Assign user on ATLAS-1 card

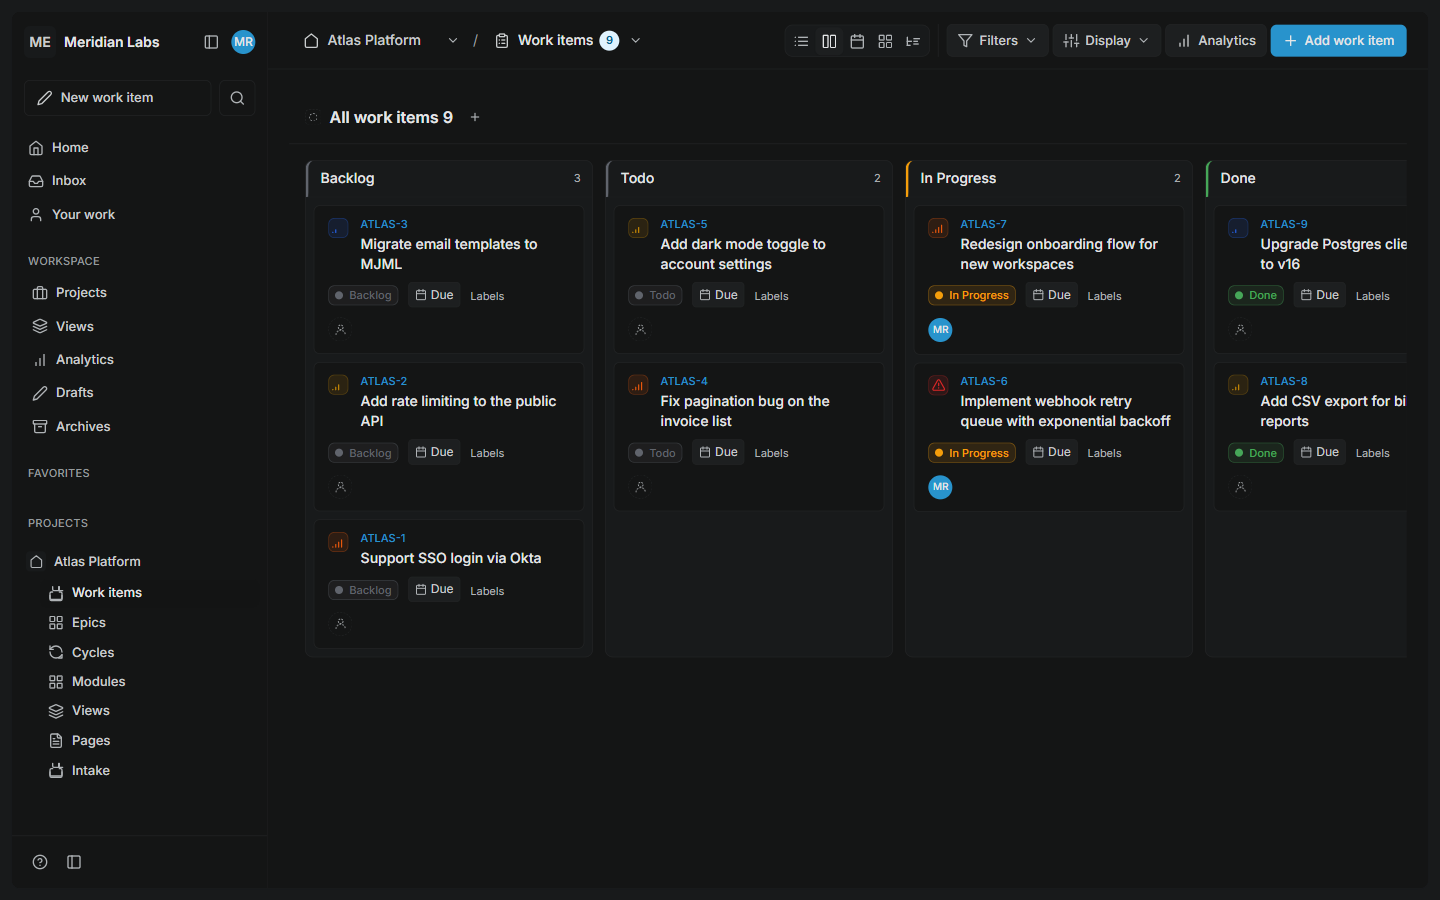340,623
